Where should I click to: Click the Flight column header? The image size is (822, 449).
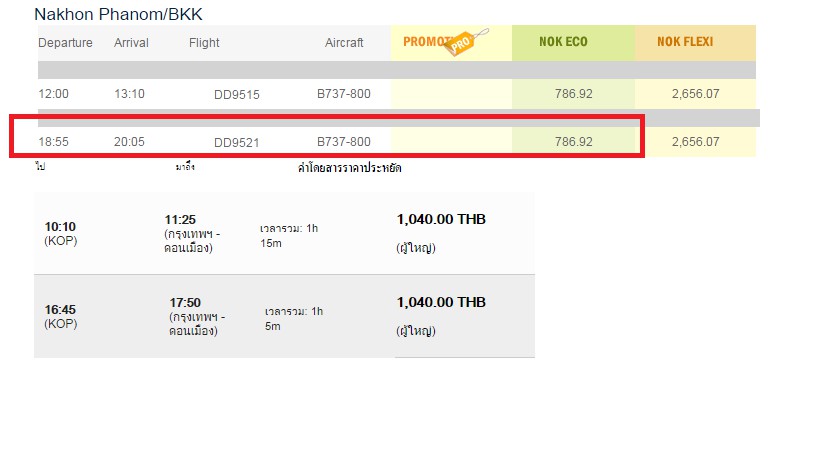[204, 43]
